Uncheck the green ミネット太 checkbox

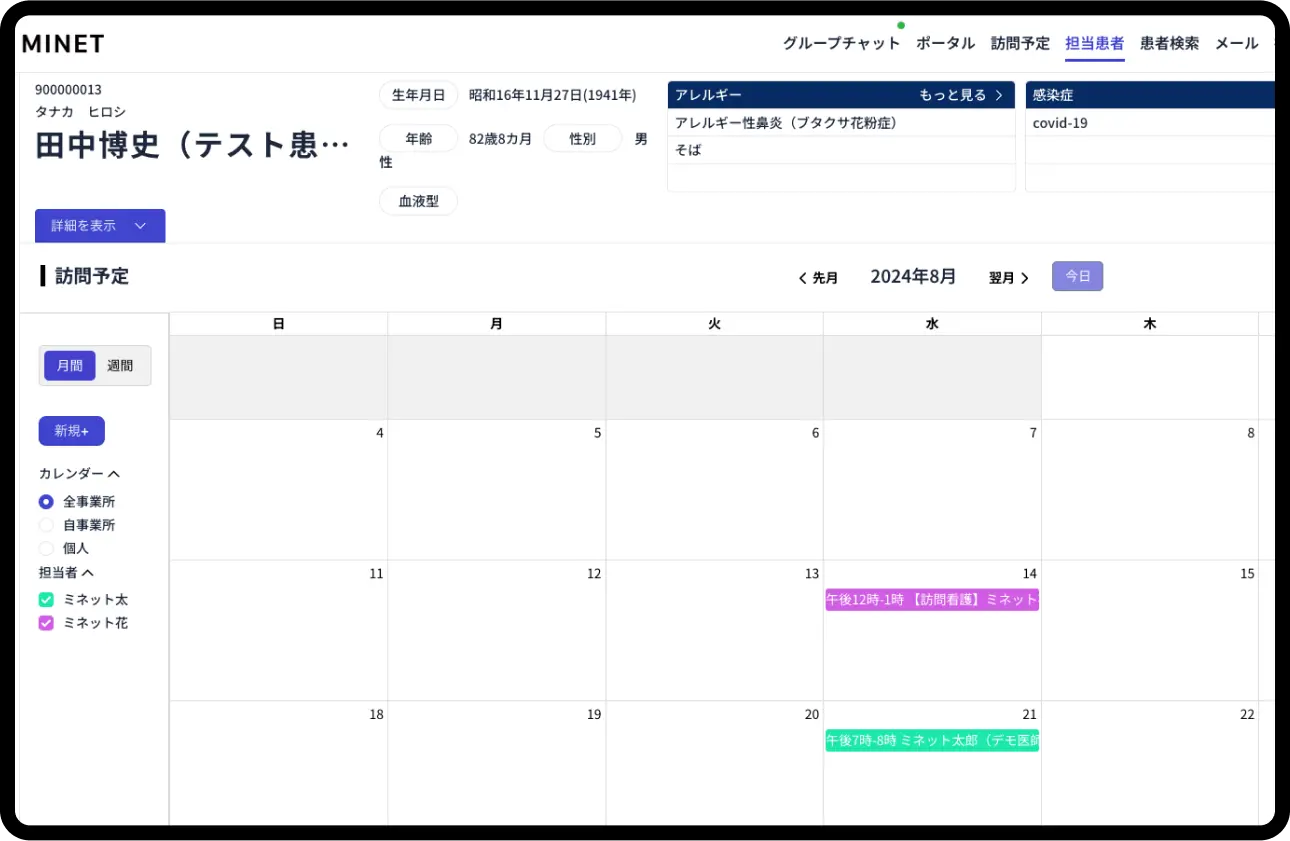[x=46, y=600]
